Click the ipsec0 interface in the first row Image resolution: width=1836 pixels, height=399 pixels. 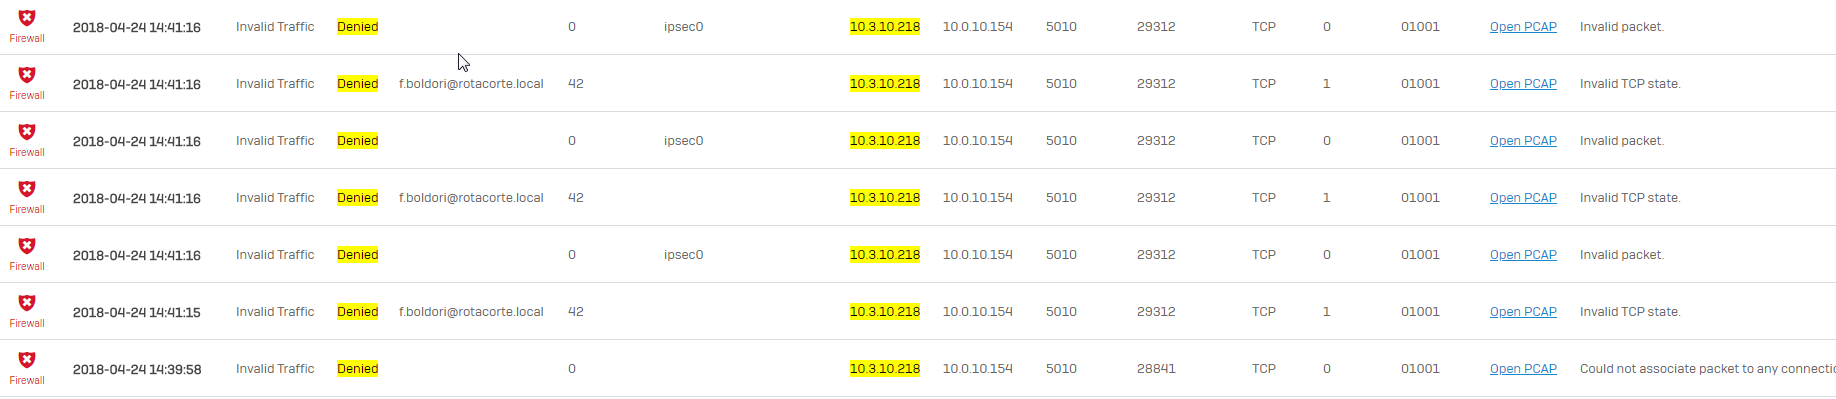click(684, 27)
